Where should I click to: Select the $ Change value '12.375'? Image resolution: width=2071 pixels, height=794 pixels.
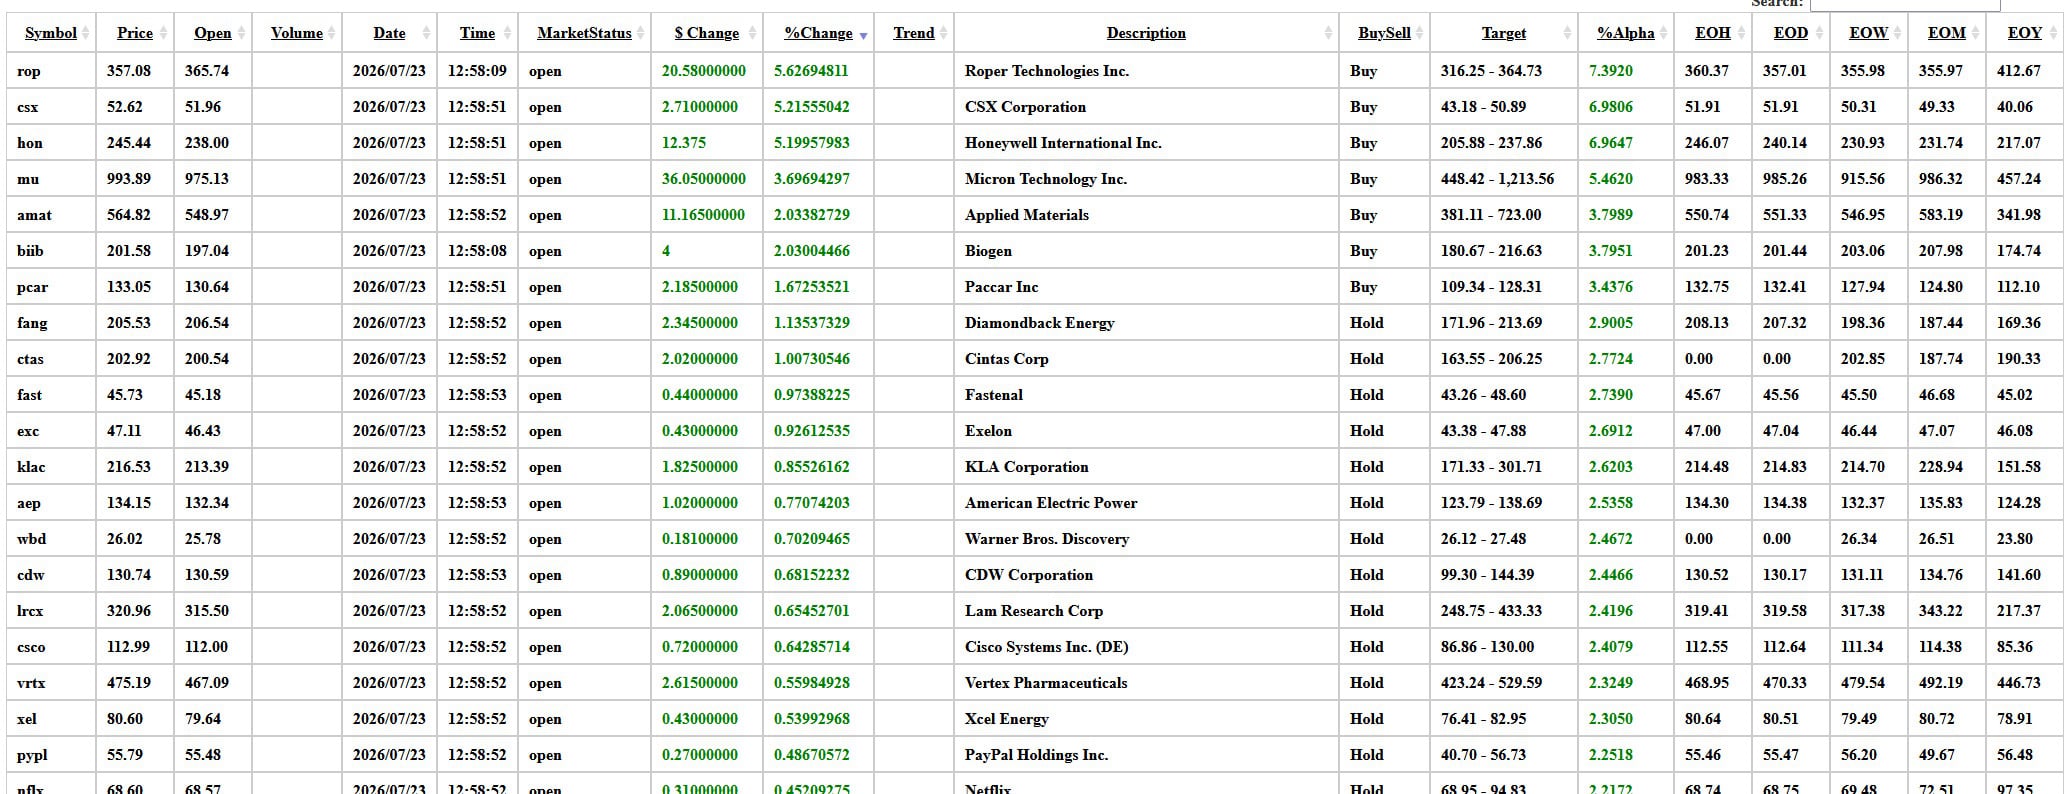coord(684,143)
